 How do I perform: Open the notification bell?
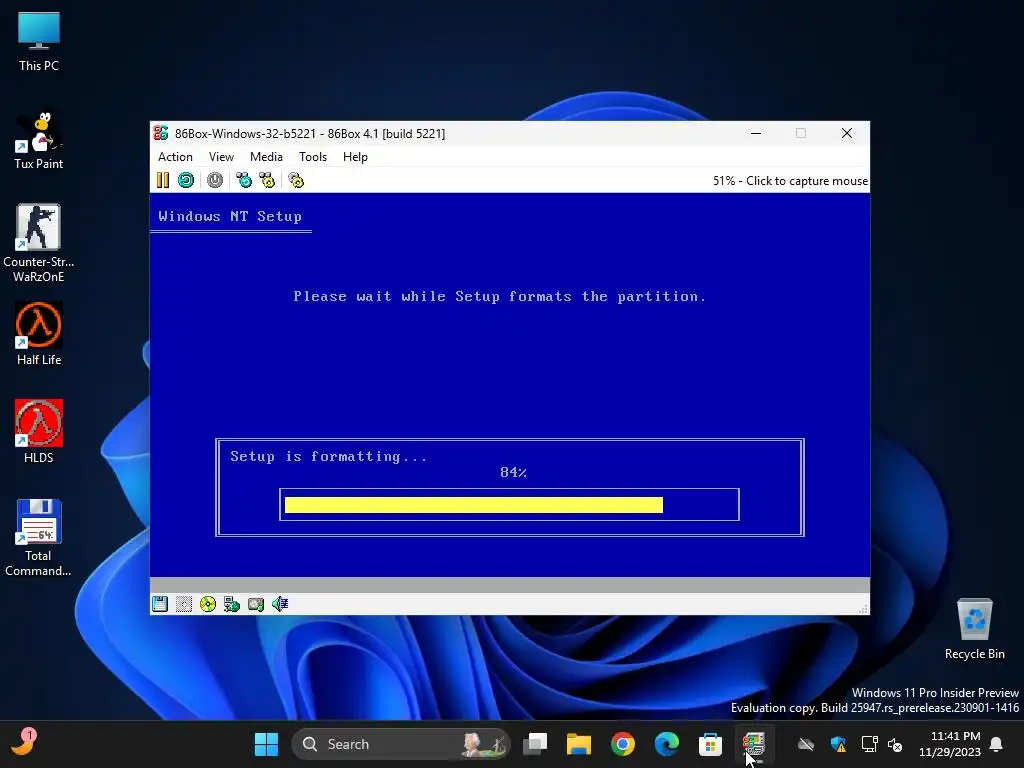click(997, 744)
